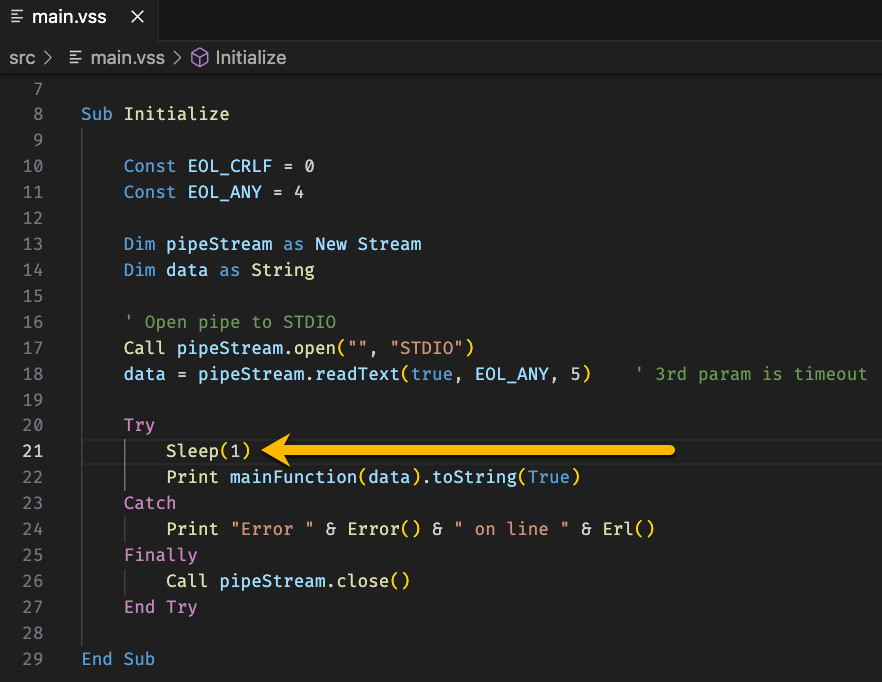
Task: Click Erl() on line 24
Action: click(x=628, y=529)
